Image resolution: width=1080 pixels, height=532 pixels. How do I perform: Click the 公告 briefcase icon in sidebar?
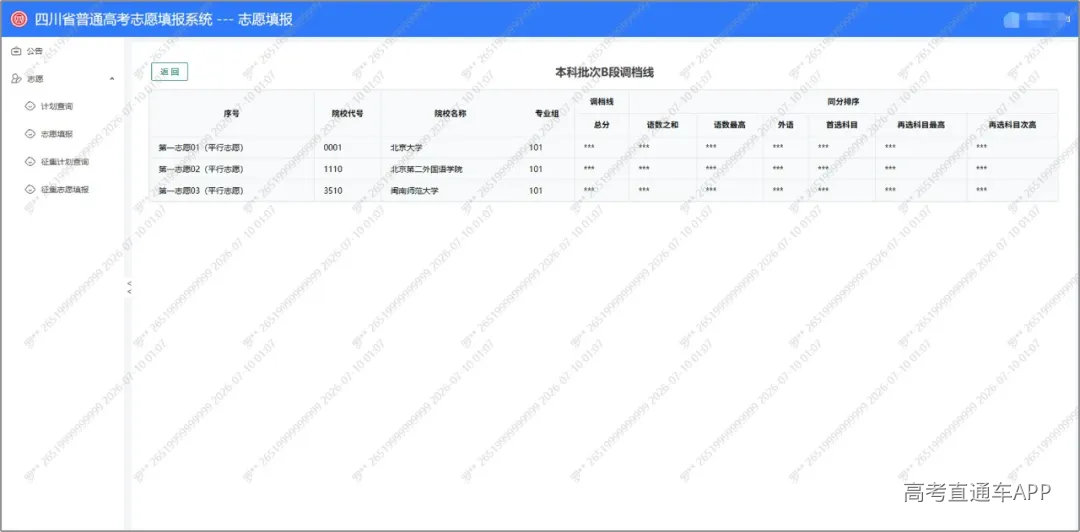(17, 51)
